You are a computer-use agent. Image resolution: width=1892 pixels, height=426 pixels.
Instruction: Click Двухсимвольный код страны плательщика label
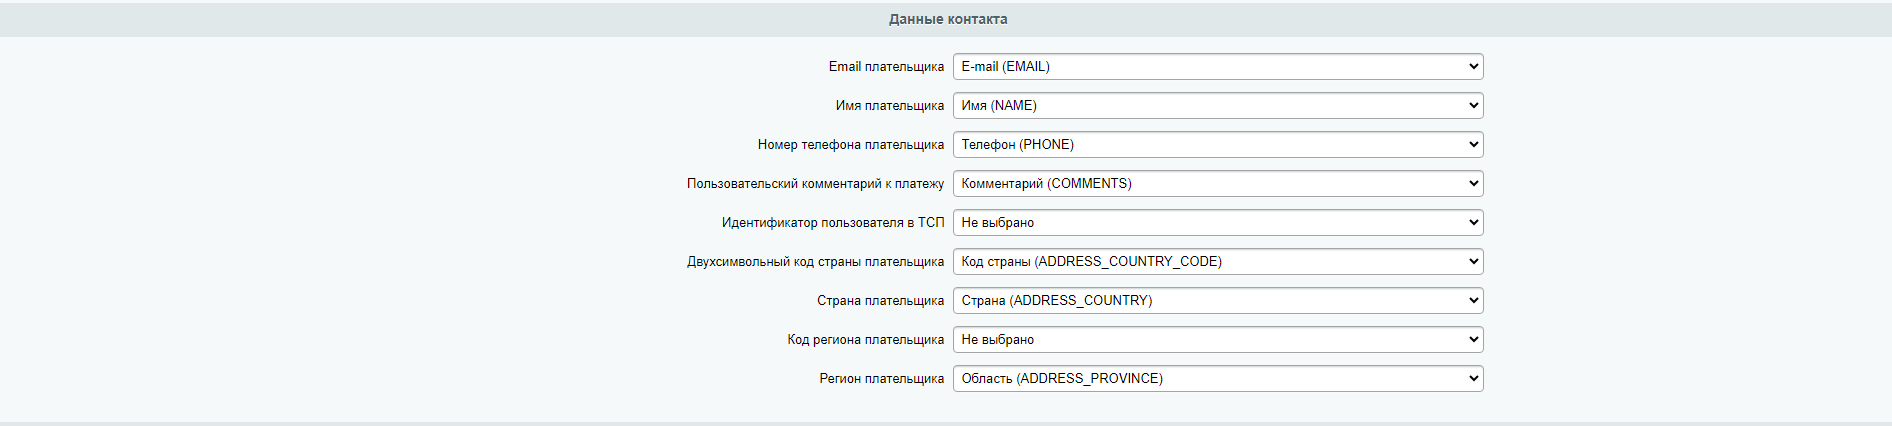[815, 262]
